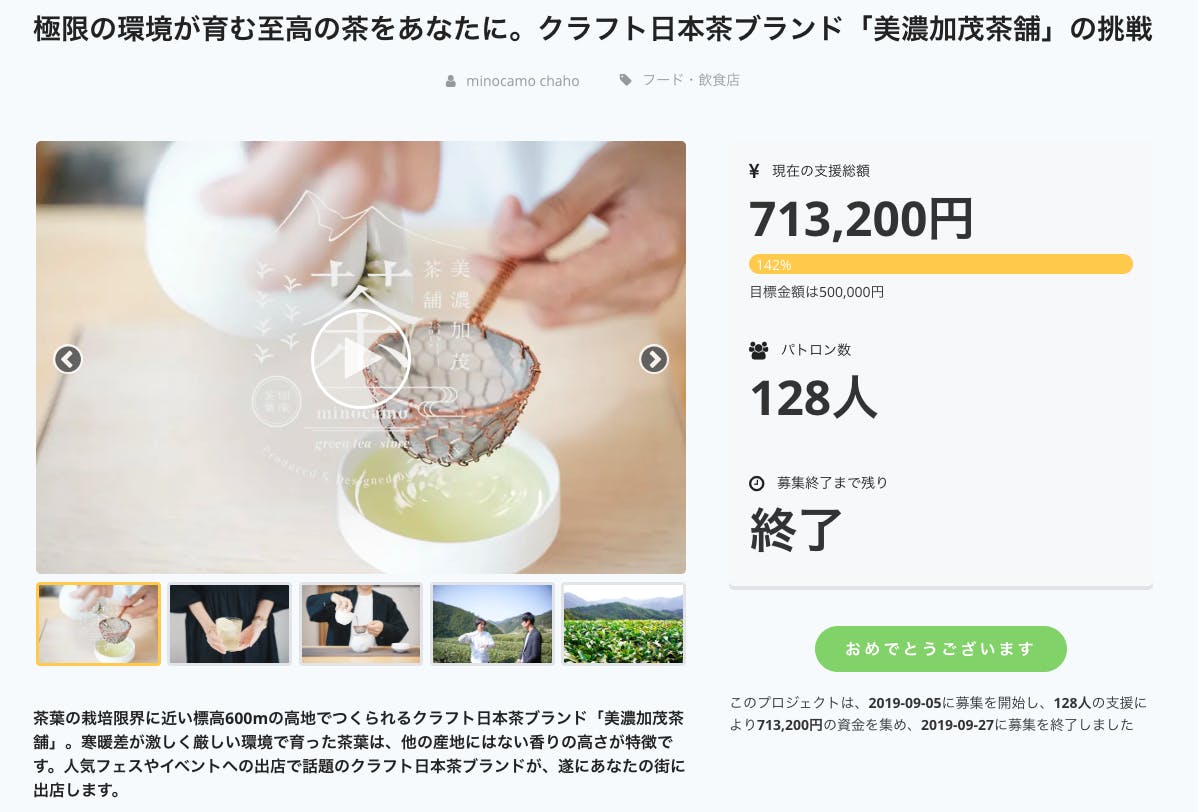
Task: Play the project video
Action: [361, 357]
